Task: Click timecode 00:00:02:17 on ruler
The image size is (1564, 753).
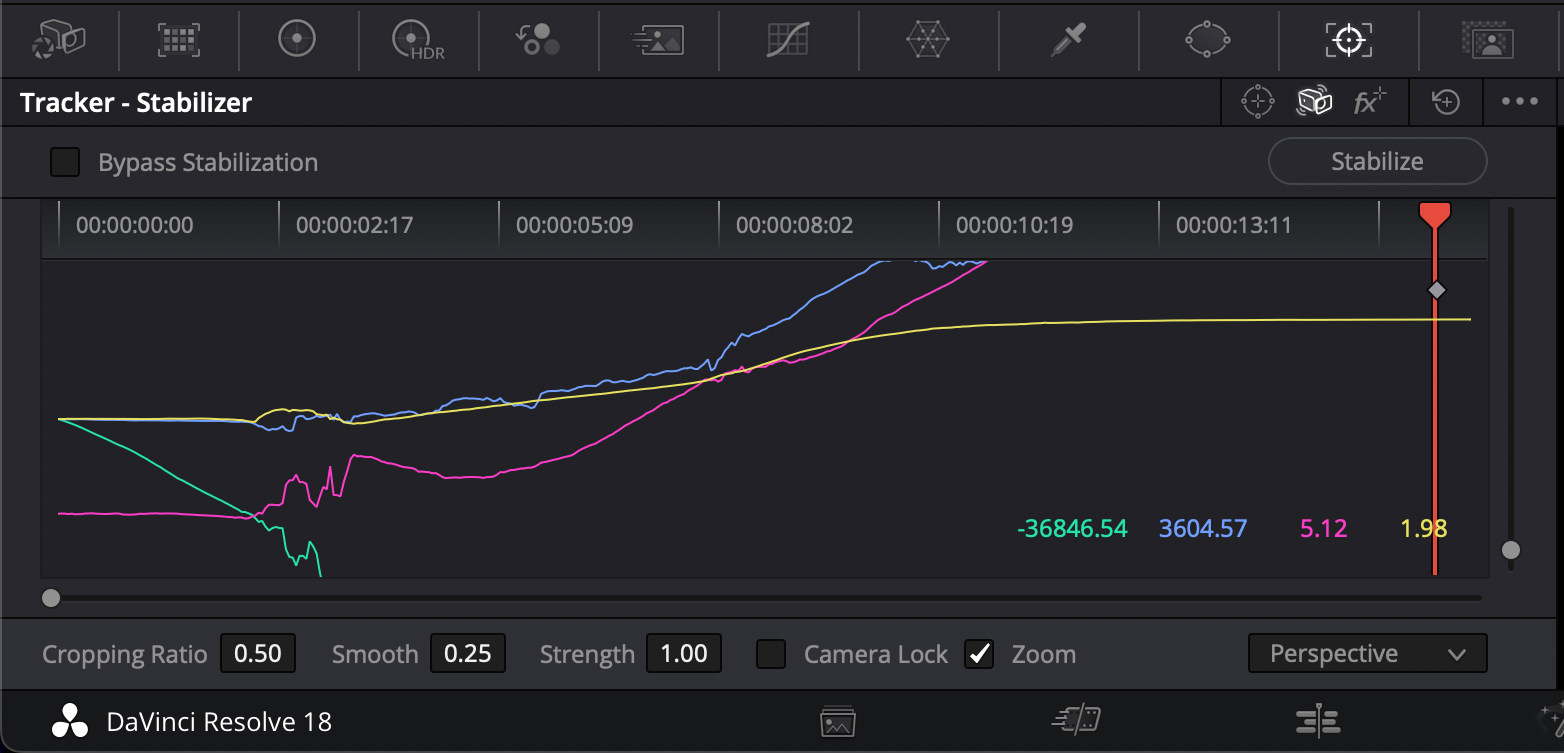Action: (354, 225)
